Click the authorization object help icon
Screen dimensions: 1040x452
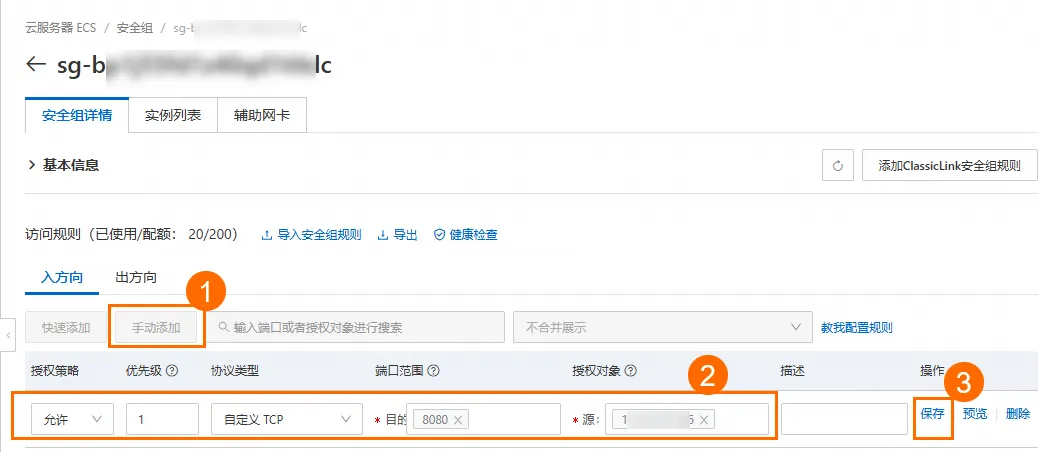(632, 371)
